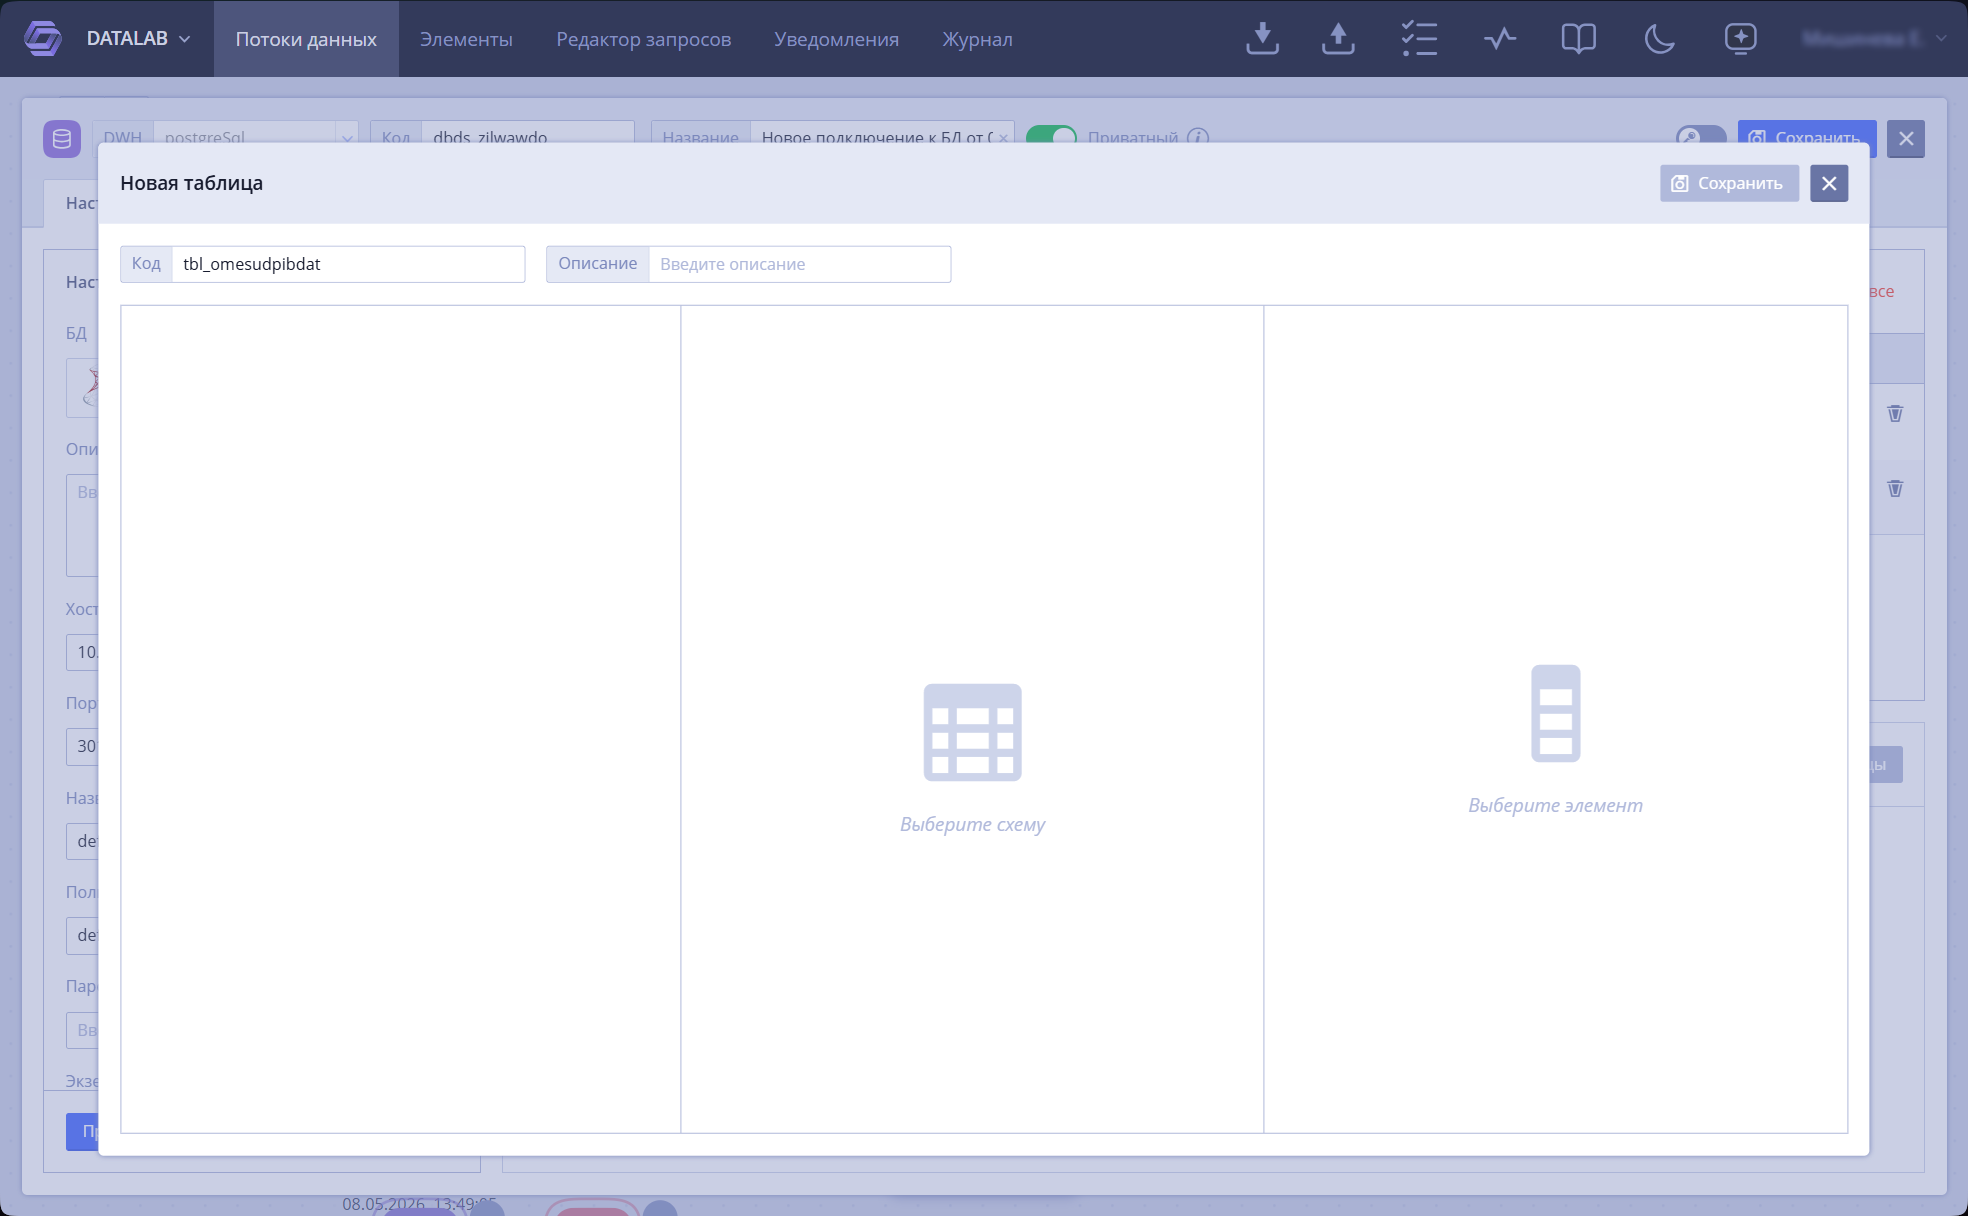Open the activity pulse monitor icon

pyautogui.click(x=1500, y=38)
